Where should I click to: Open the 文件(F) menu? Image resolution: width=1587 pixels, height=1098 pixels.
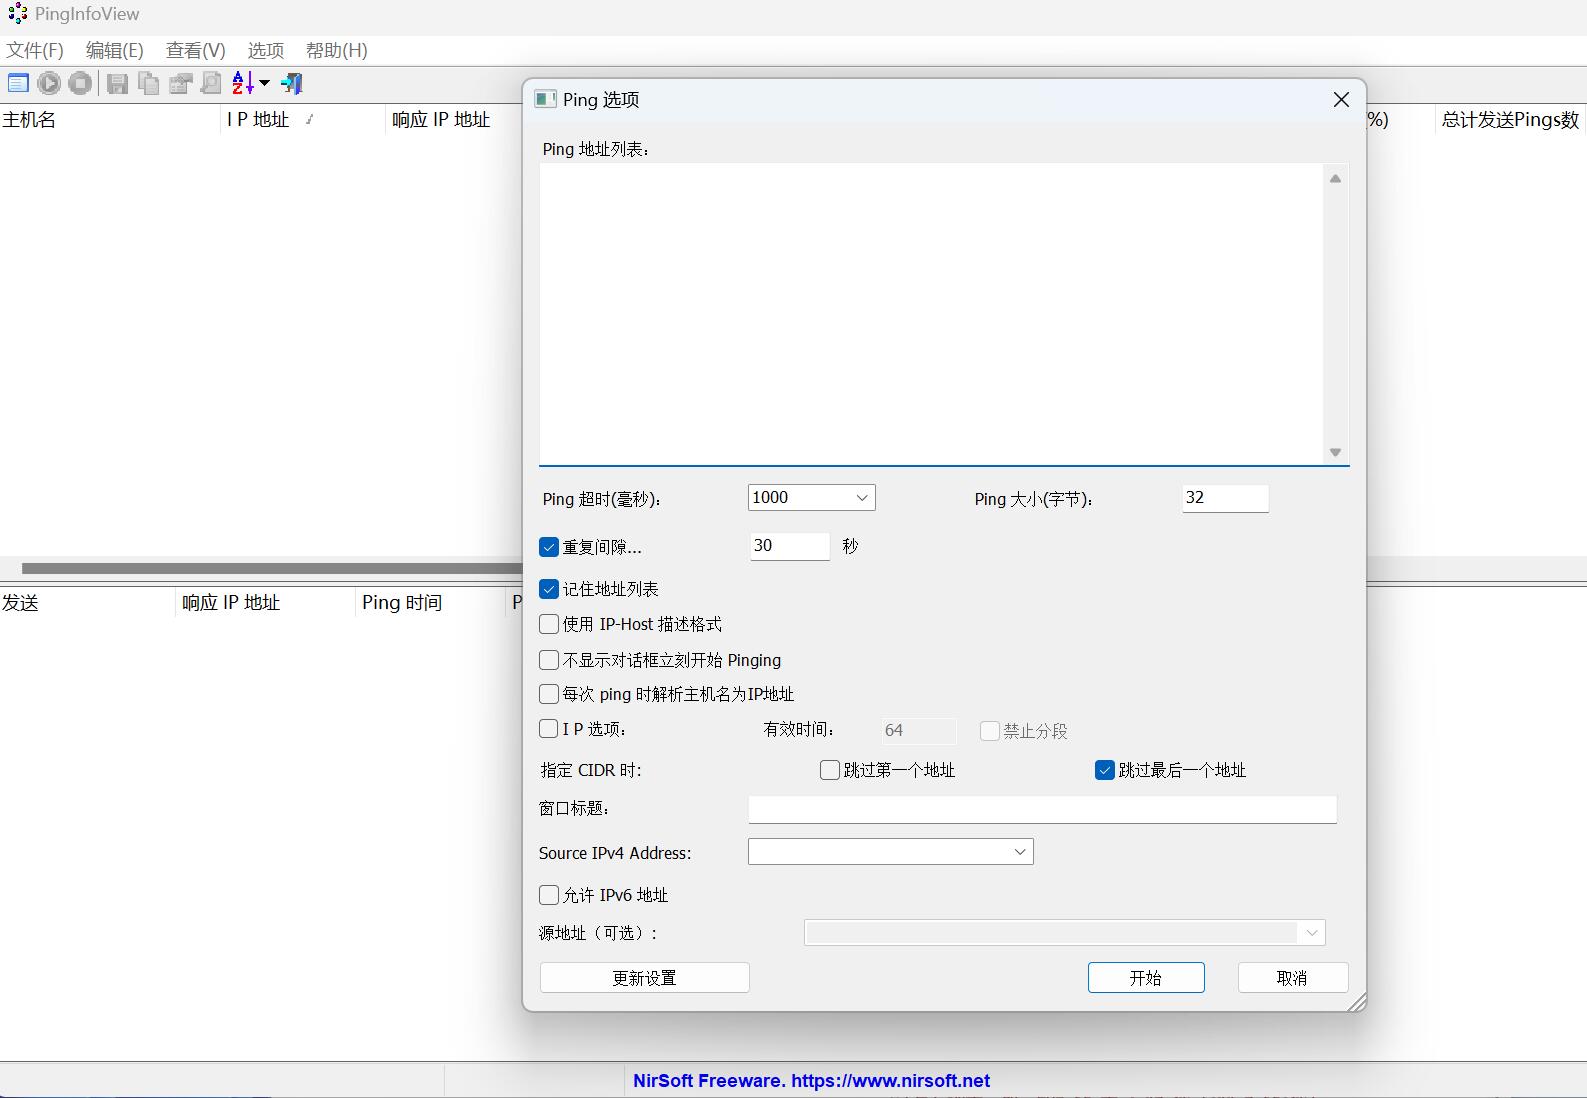click(35, 50)
